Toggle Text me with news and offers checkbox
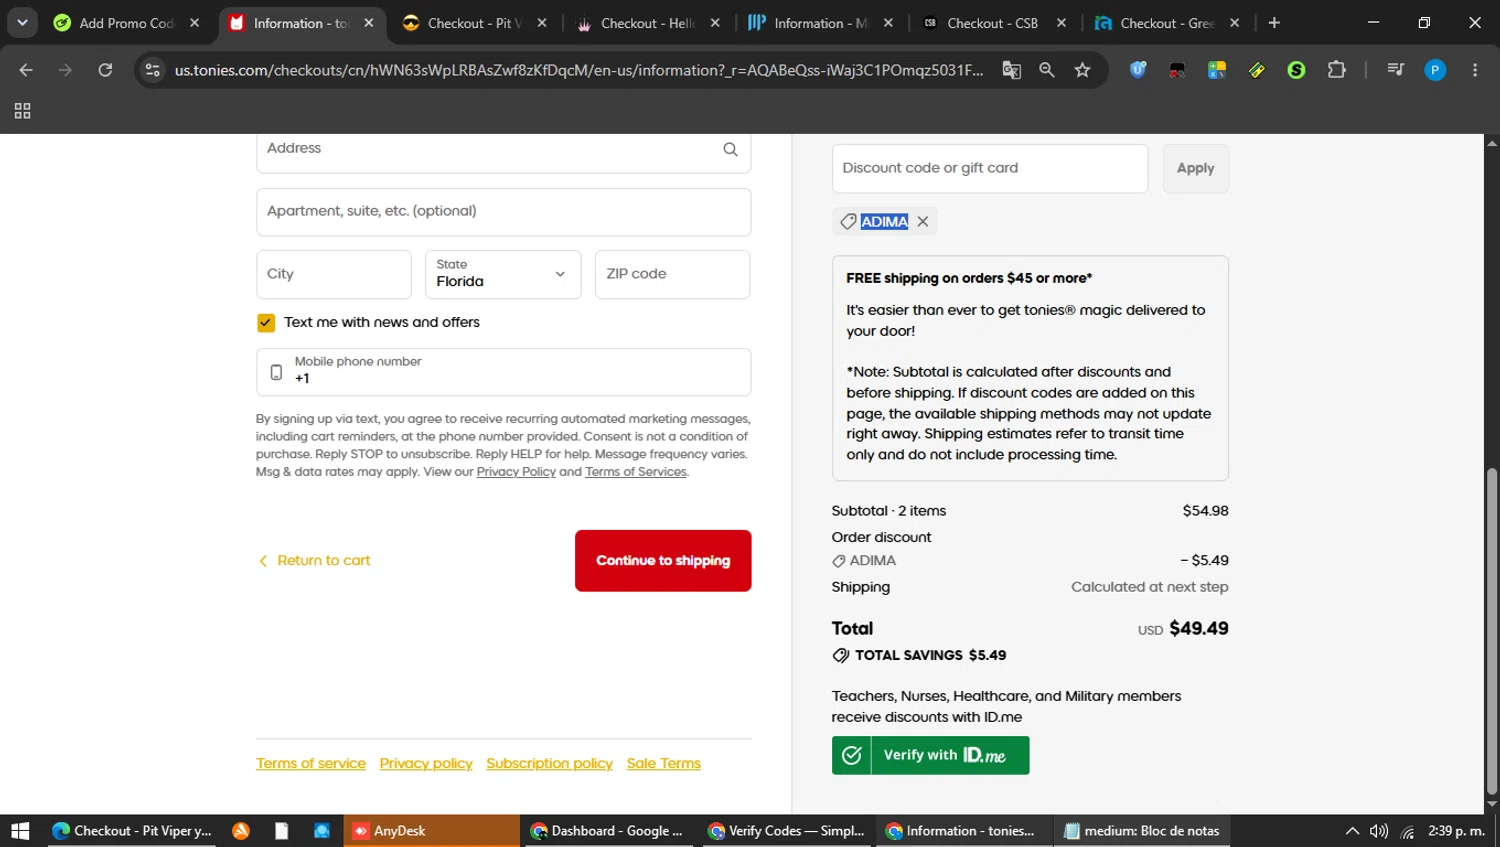Viewport: 1500px width, 847px height. pyautogui.click(x=265, y=323)
